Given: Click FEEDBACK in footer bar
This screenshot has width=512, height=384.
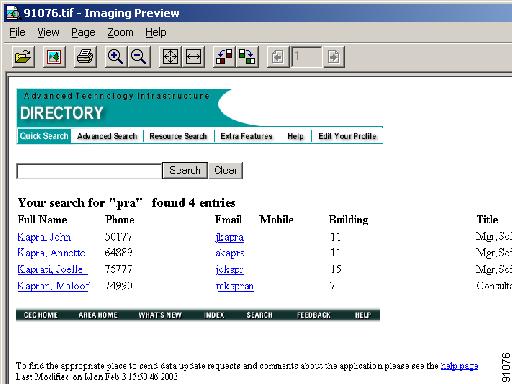Looking at the screenshot, I should [314, 315].
